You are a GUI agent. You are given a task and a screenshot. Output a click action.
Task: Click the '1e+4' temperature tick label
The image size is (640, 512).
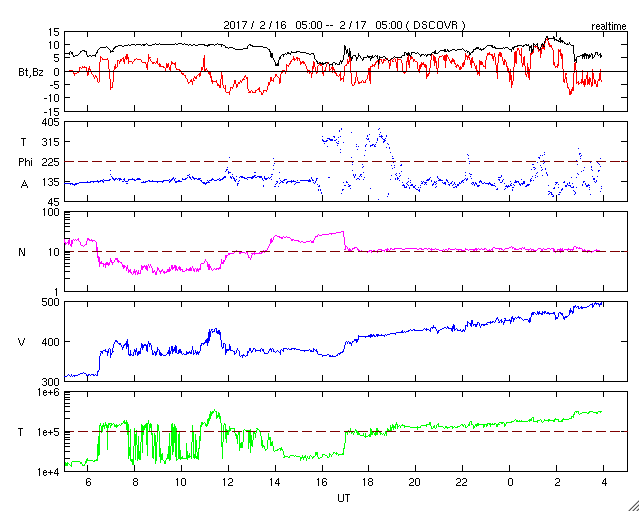pos(49,472)
